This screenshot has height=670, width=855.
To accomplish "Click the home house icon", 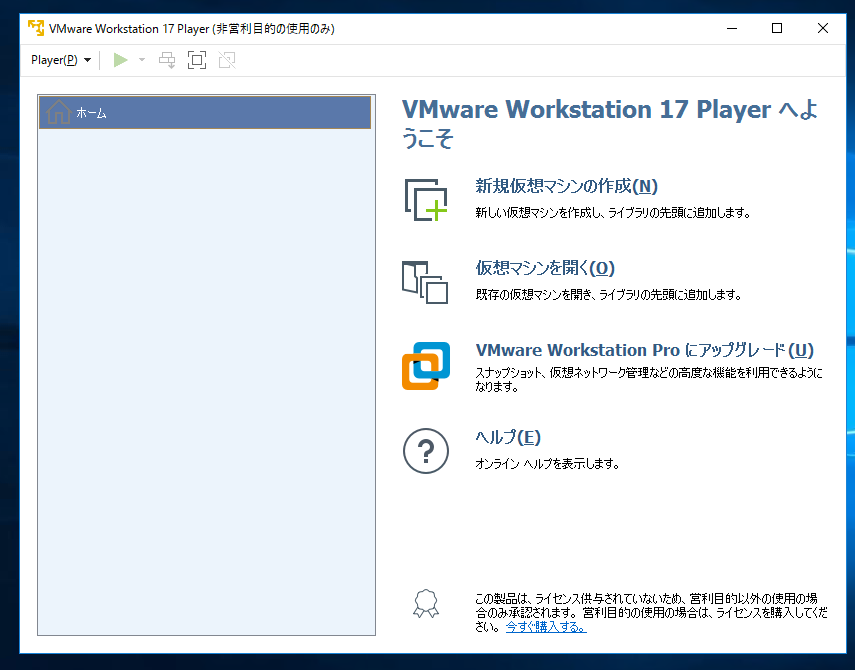I will click(58, 112).
